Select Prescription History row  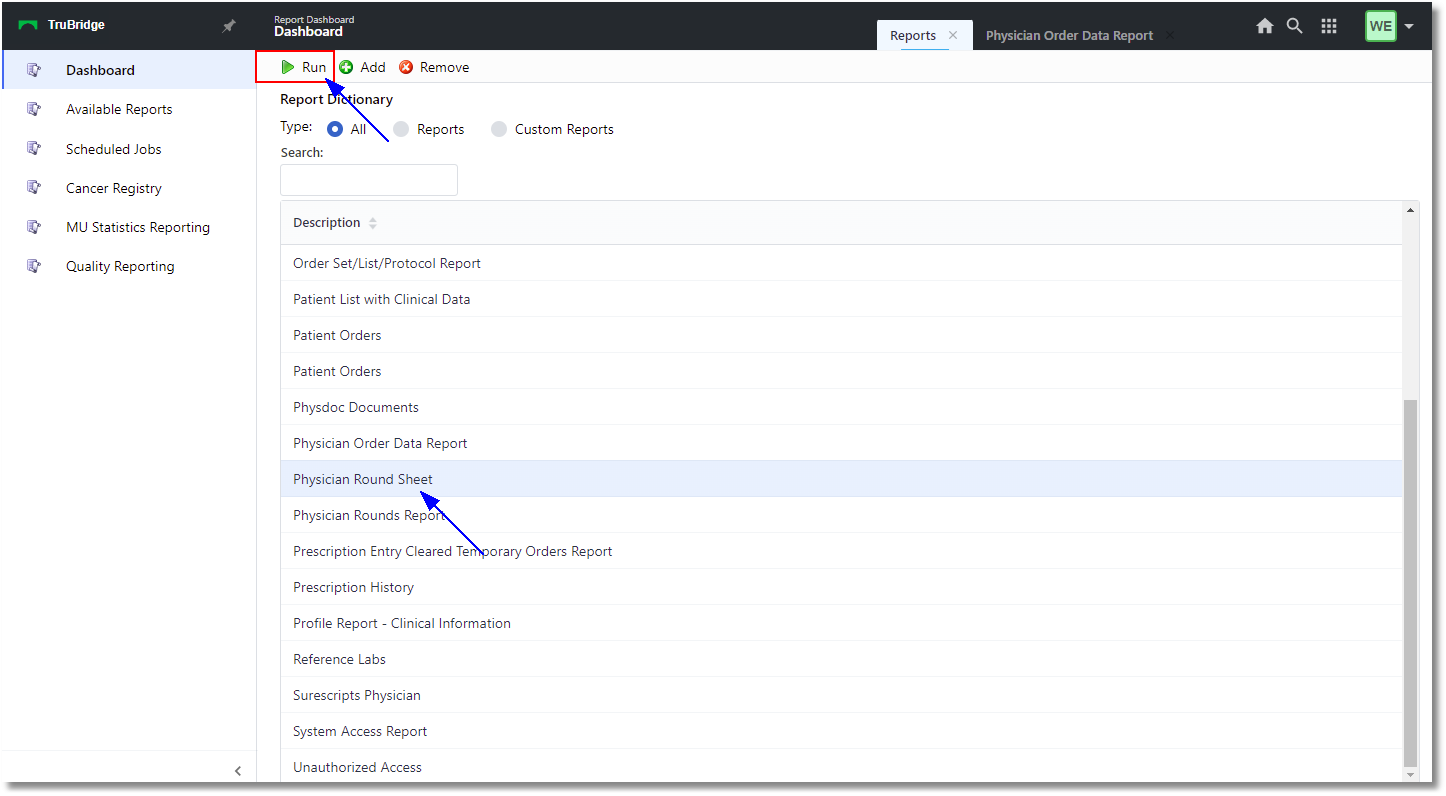click(x=841, y=587)
